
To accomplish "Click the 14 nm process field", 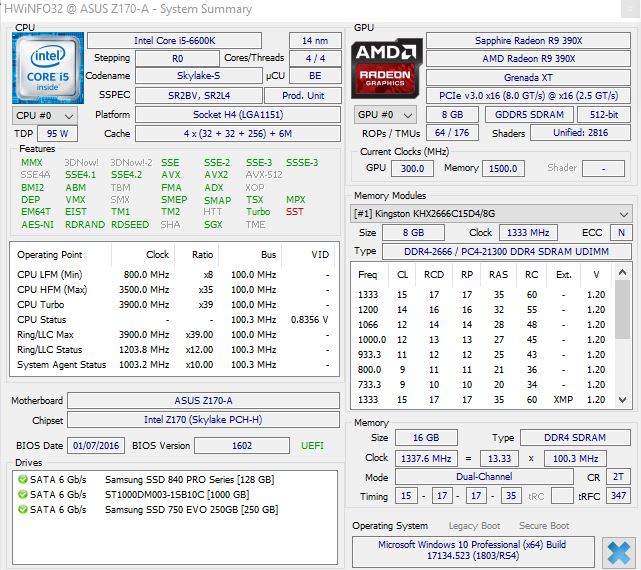I will (315, 40).
